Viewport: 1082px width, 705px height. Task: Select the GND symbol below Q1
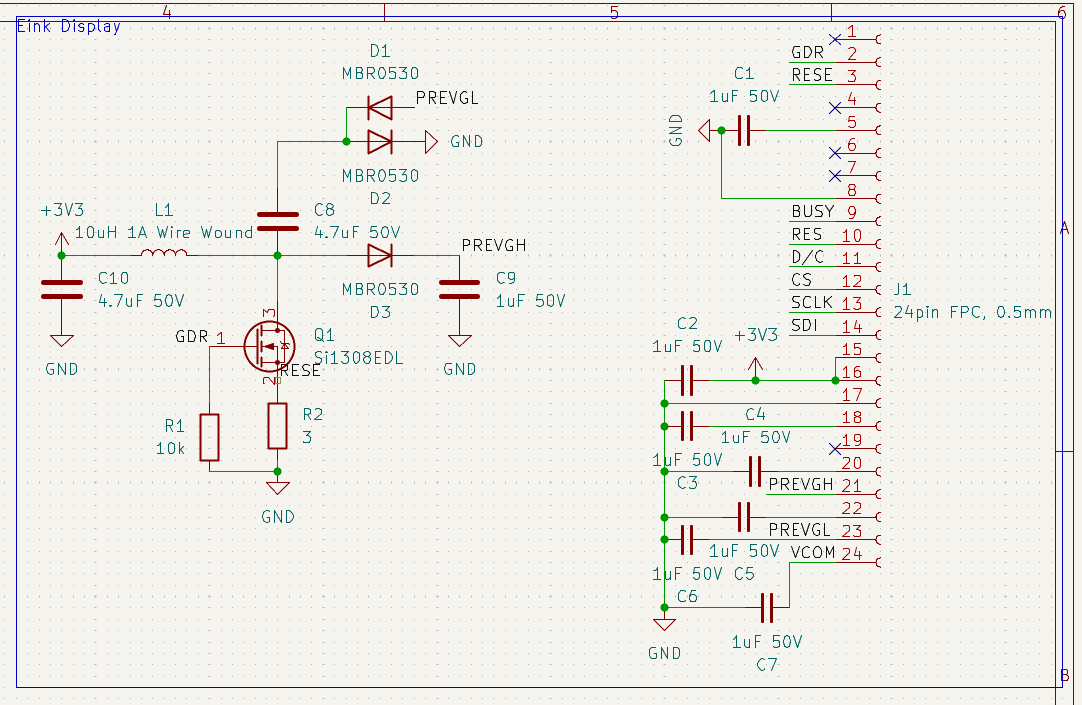(277, 486)
